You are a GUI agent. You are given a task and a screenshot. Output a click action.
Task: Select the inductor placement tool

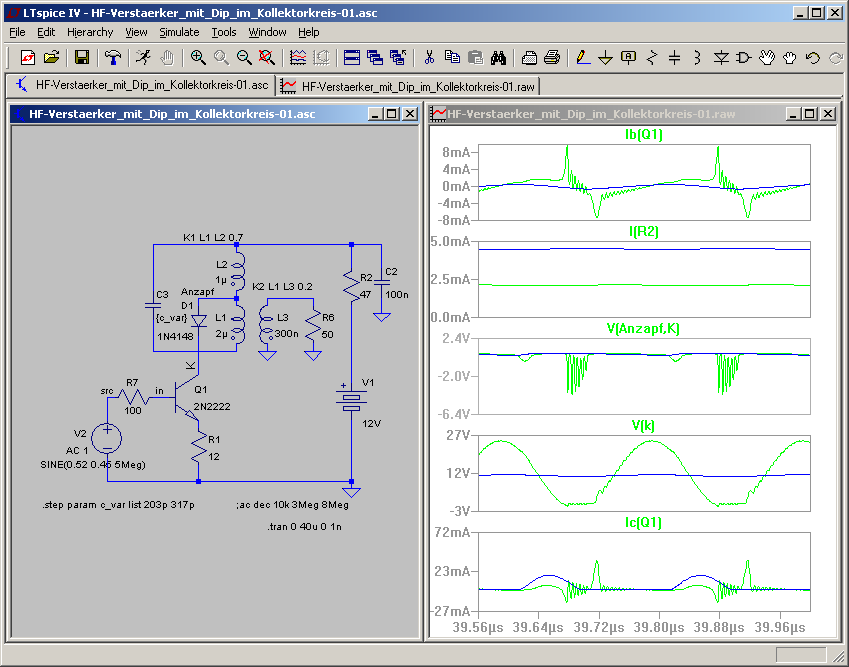click(x=697, y=57)
